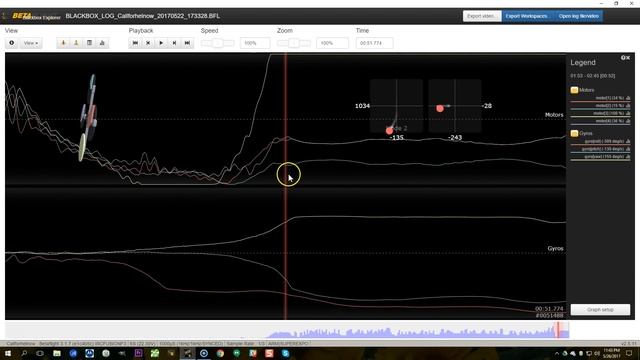This screenshot has width=640, height=360.
Task: Open Google Chrome from the taskbar
Action: [x=220, y=353]
